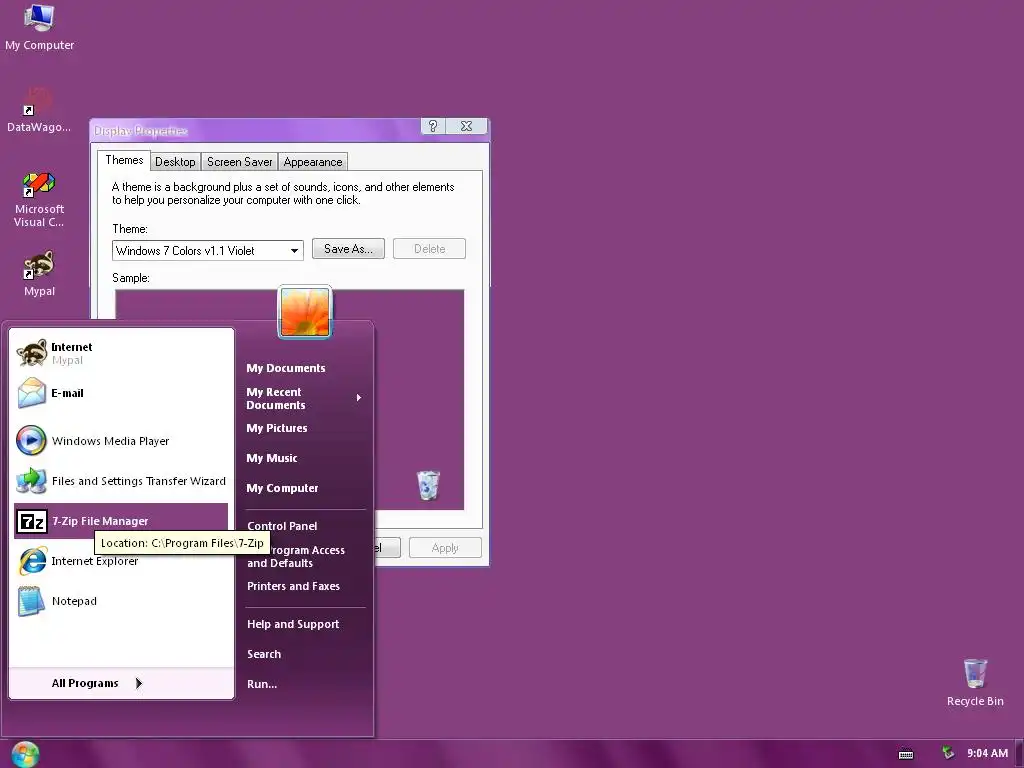The width and height of the screenshot is (1024, 768).
Task: Expand My Recent Documents submenu
Action: click(304, 398)
